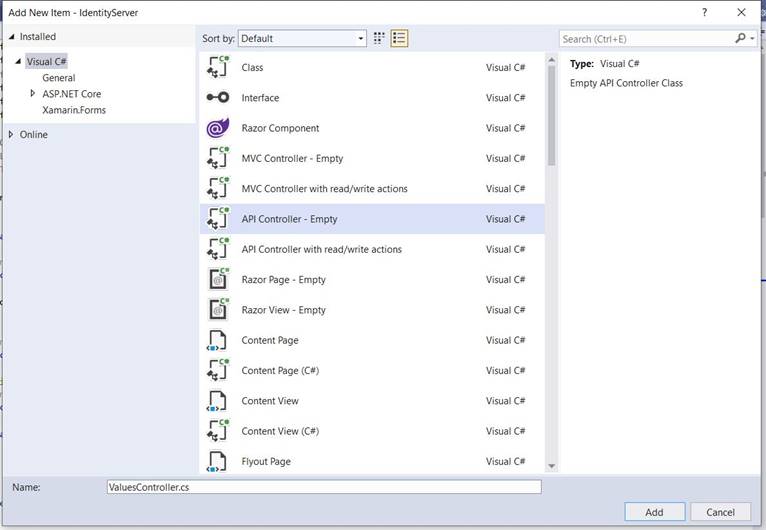Click the API Controller with read/write actions icon
Screen dimensions: 766x530
coord(218,249)
